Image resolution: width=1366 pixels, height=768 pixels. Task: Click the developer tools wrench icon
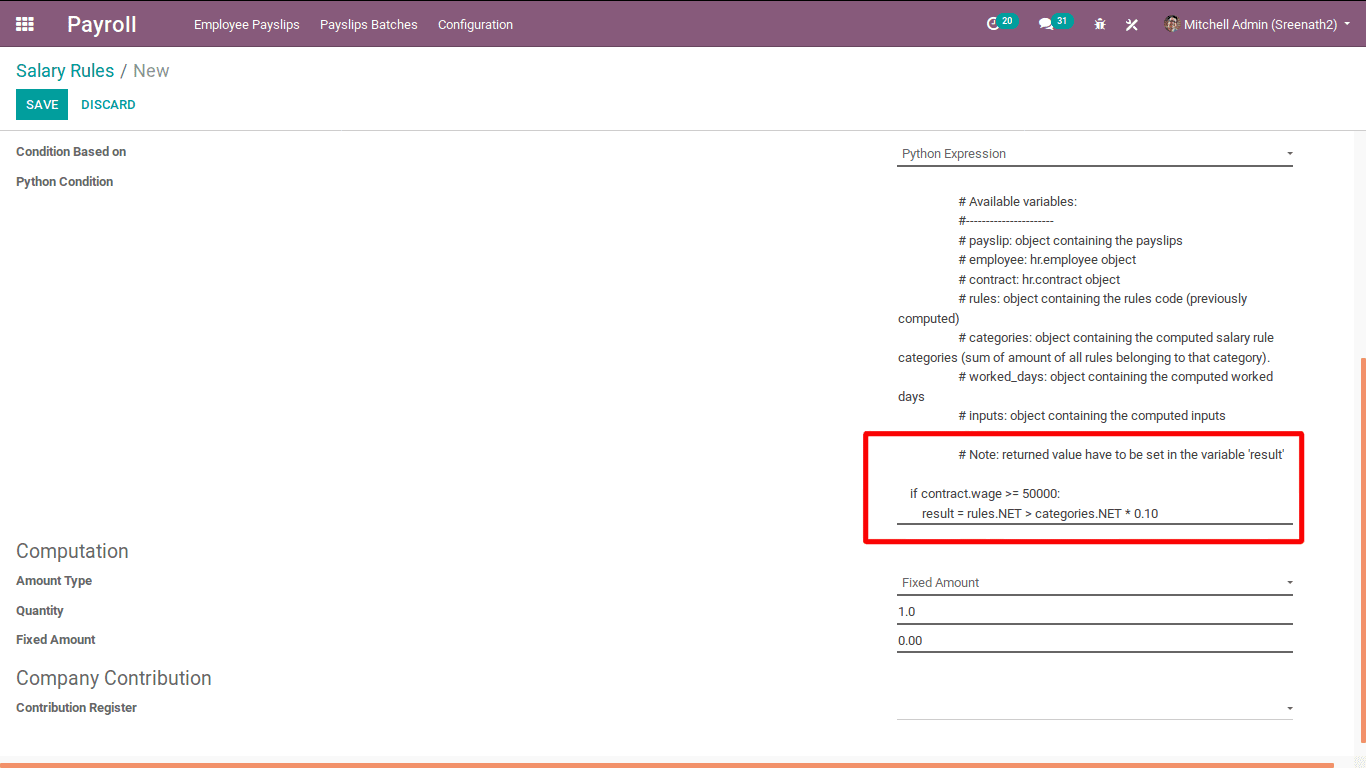coord(1132,24)
